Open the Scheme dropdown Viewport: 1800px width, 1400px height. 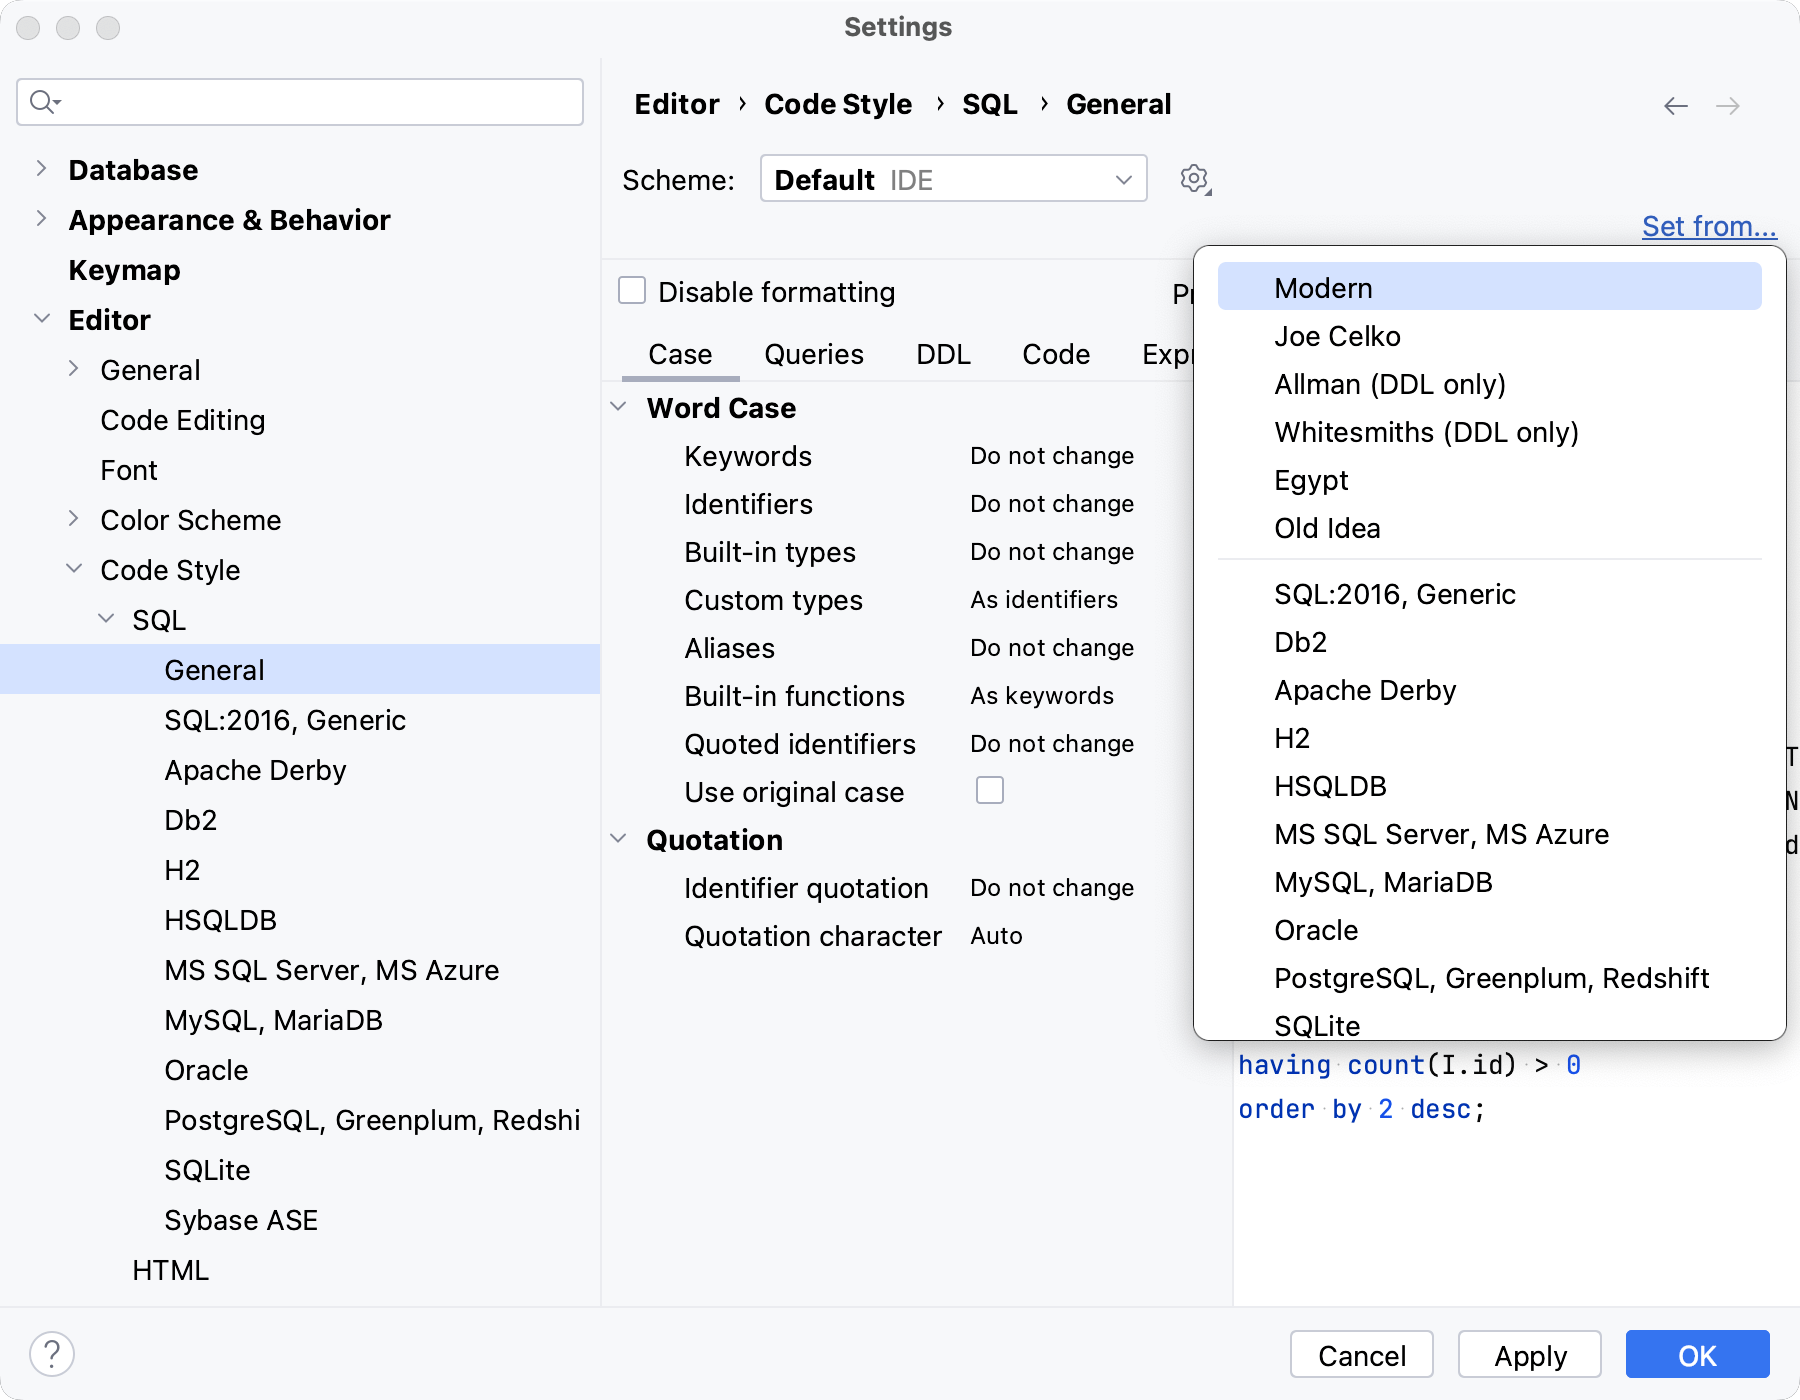[953, 180]
